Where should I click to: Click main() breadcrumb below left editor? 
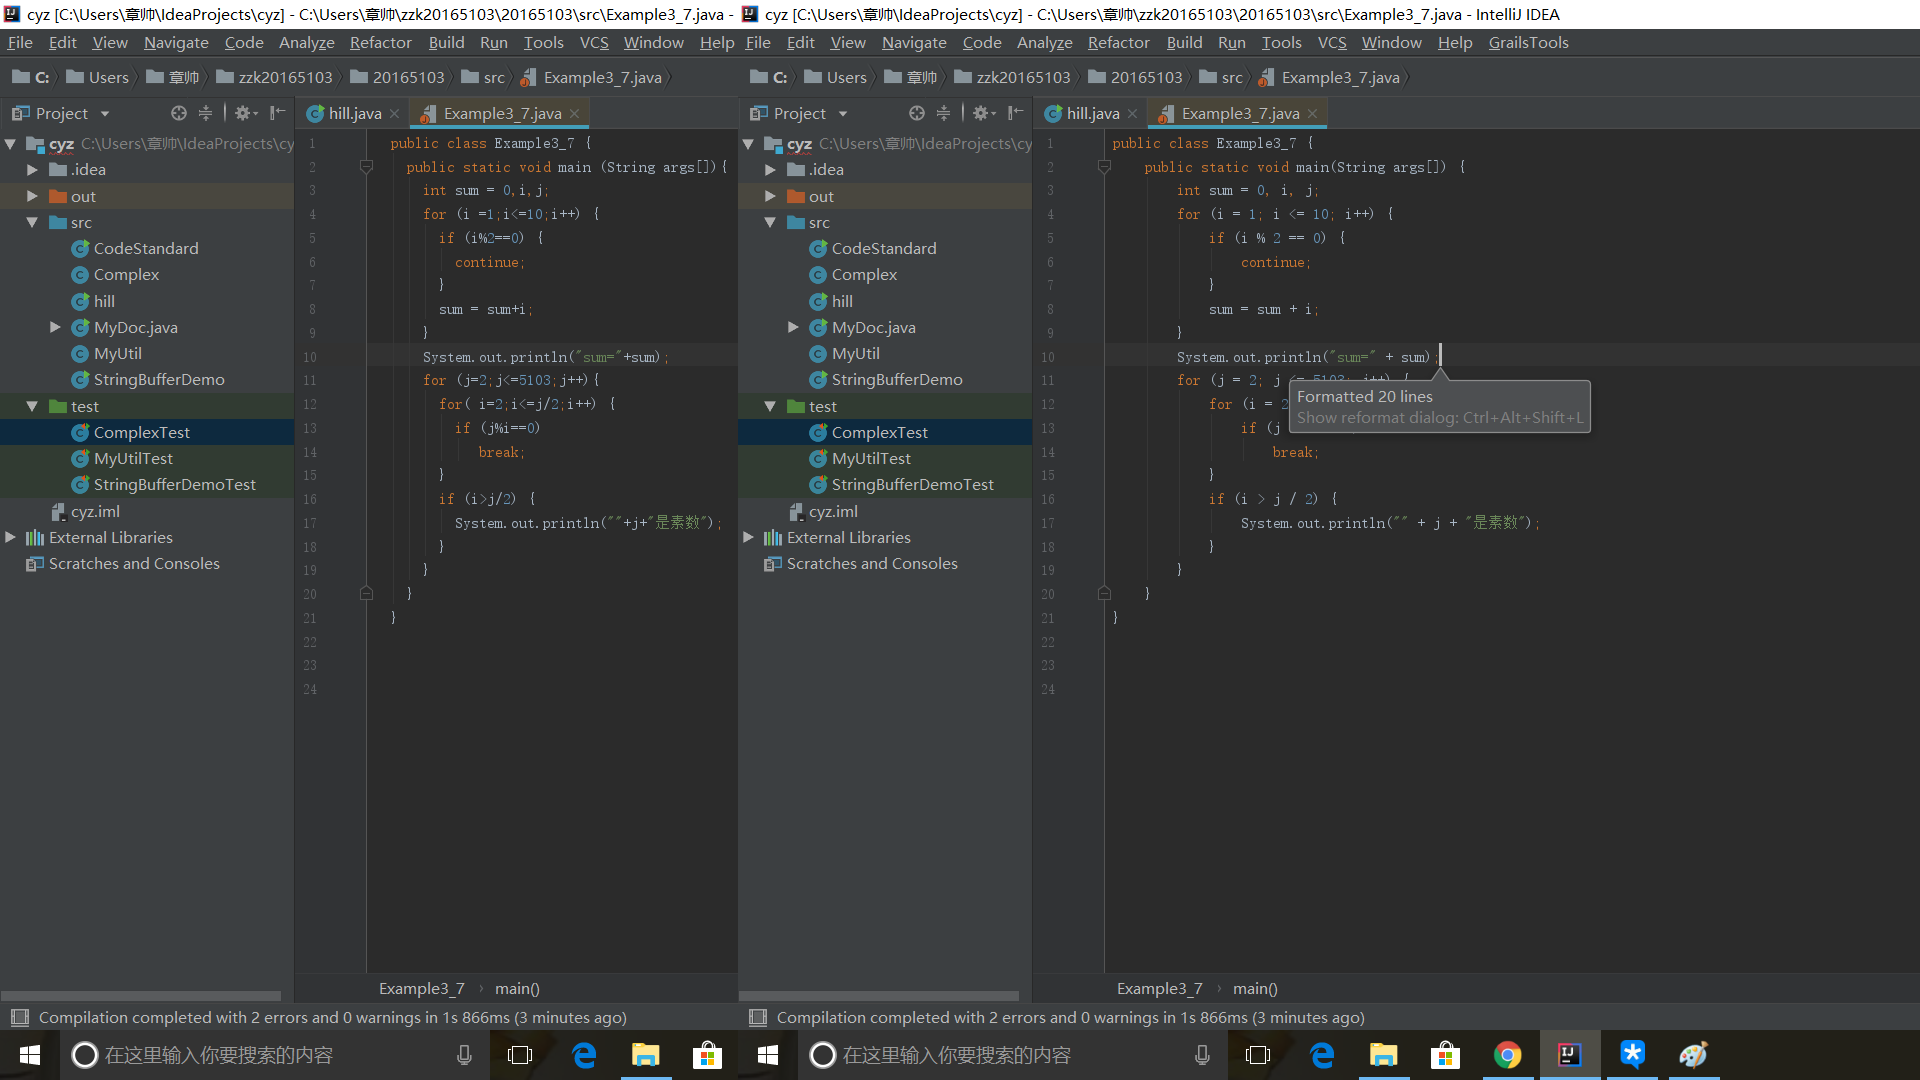coord(517,989)
